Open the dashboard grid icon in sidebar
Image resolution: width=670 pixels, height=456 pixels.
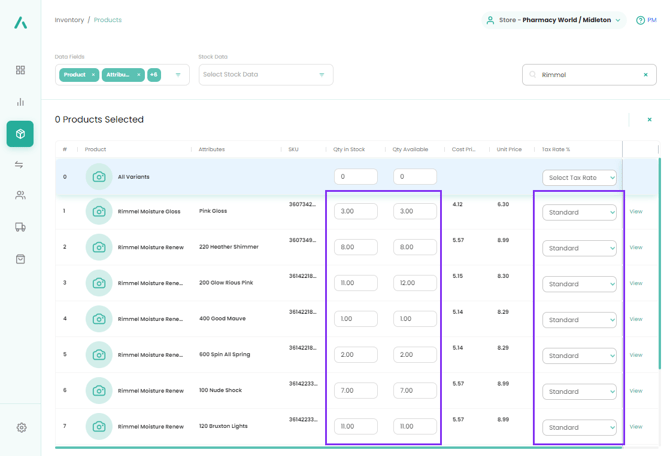tap(20, 70)
